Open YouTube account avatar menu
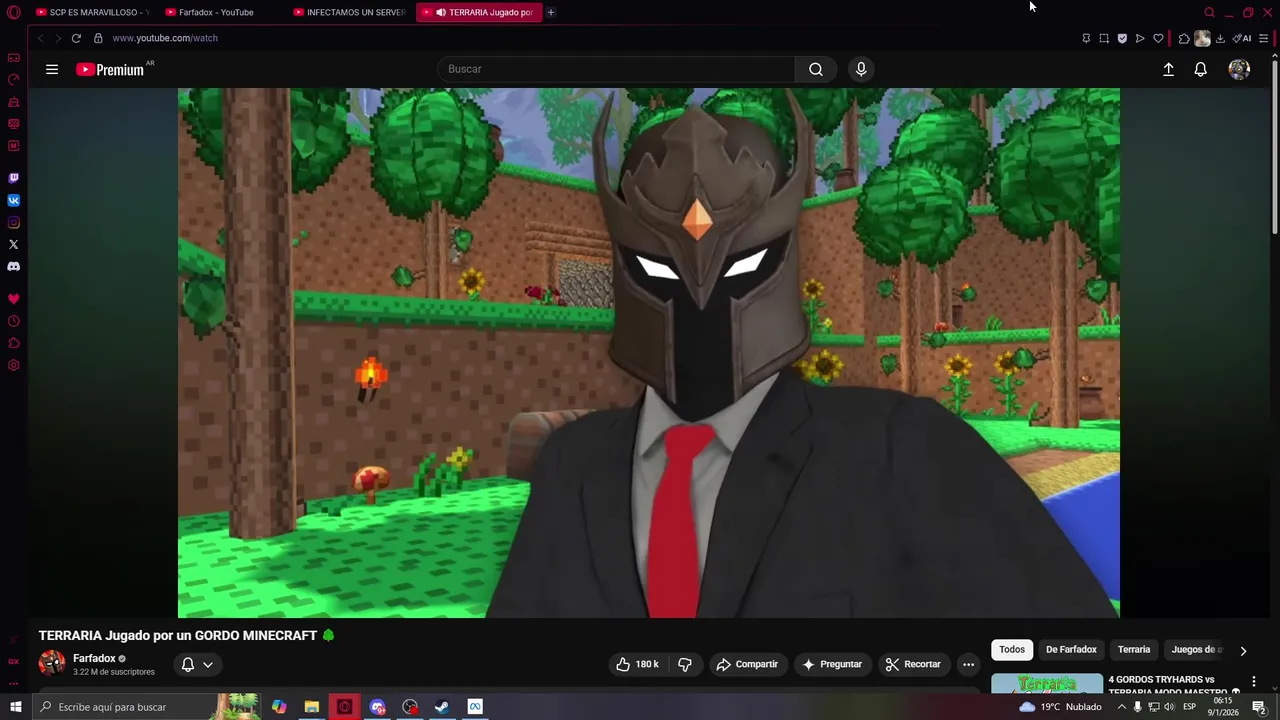Image resolution: width=1280 pixels, height=720 pixels. [x=1239, y=69]
